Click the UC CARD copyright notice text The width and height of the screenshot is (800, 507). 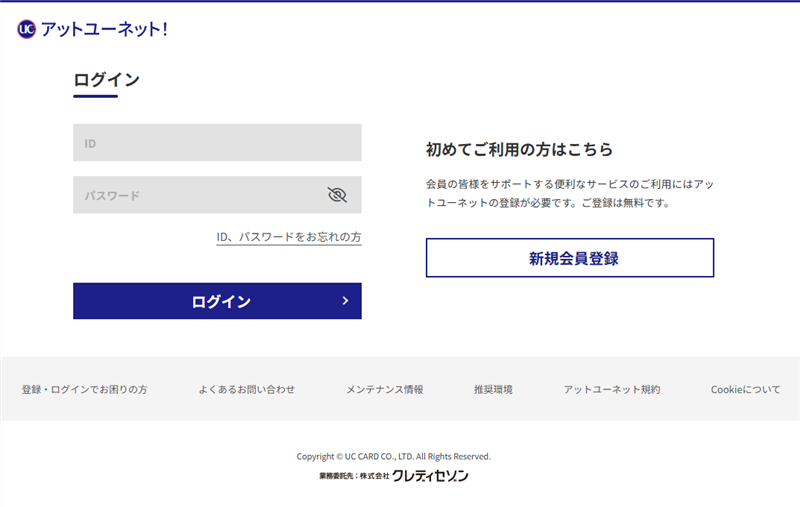pos(393,456)
